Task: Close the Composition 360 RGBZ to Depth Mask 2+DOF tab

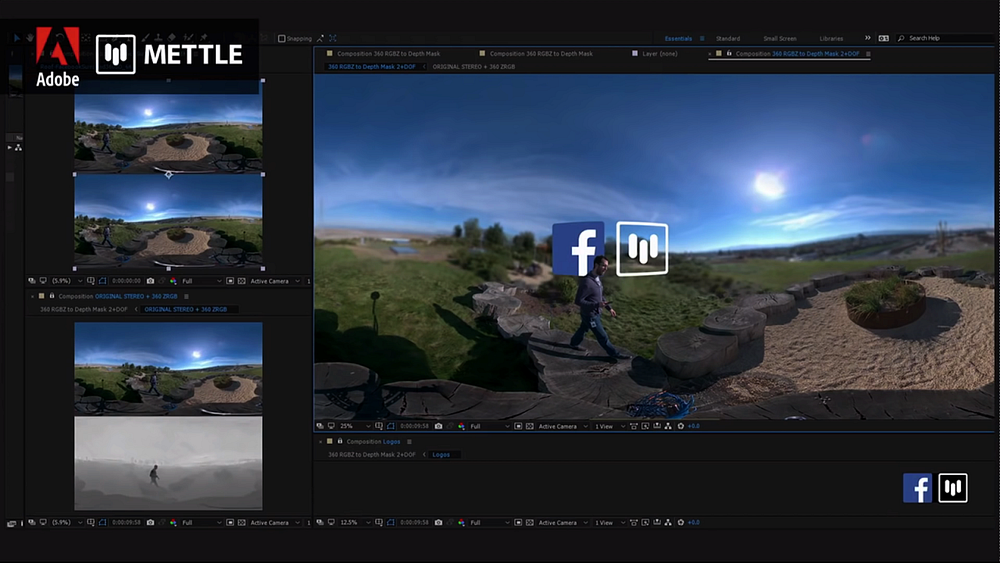Action: tap(710, 54)
